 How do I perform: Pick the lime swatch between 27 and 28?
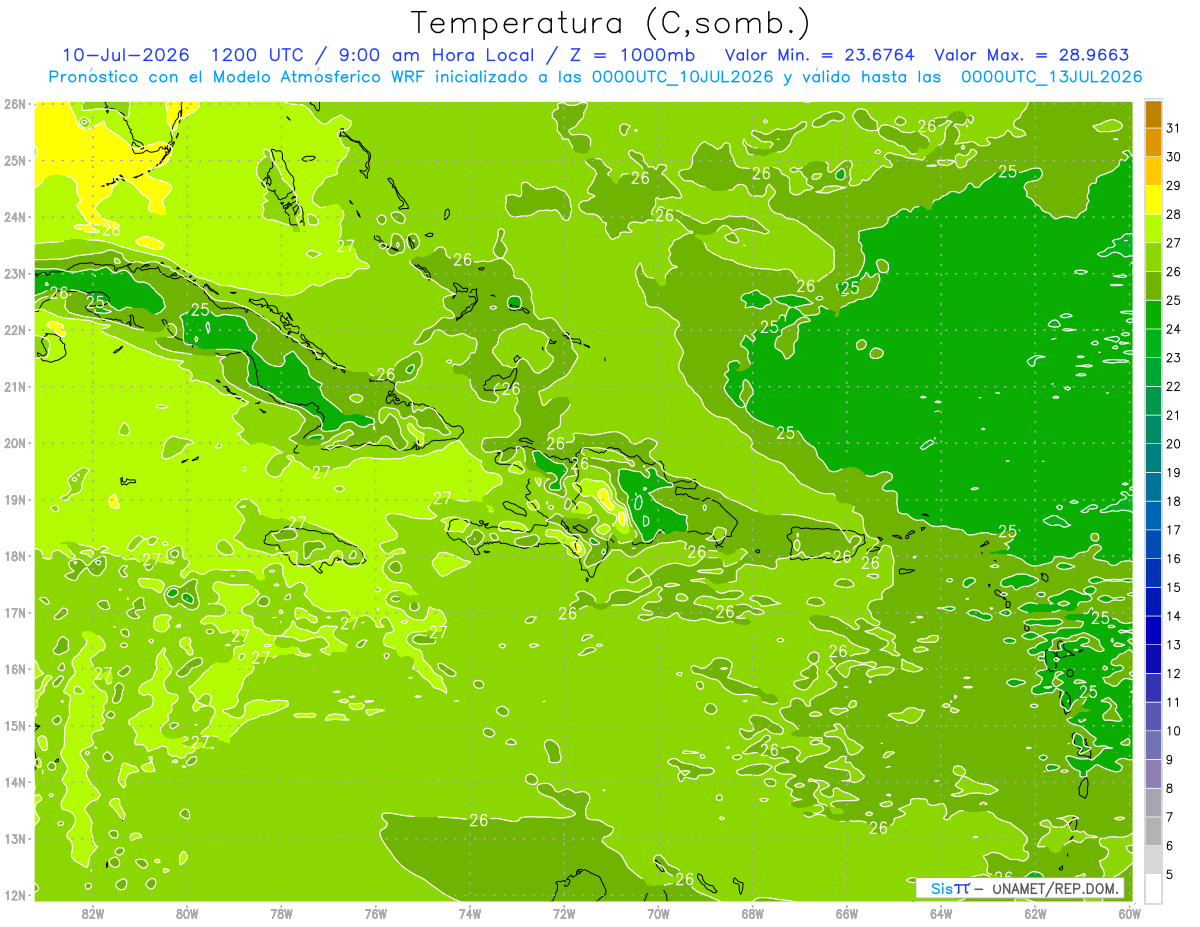[1153, 229]
